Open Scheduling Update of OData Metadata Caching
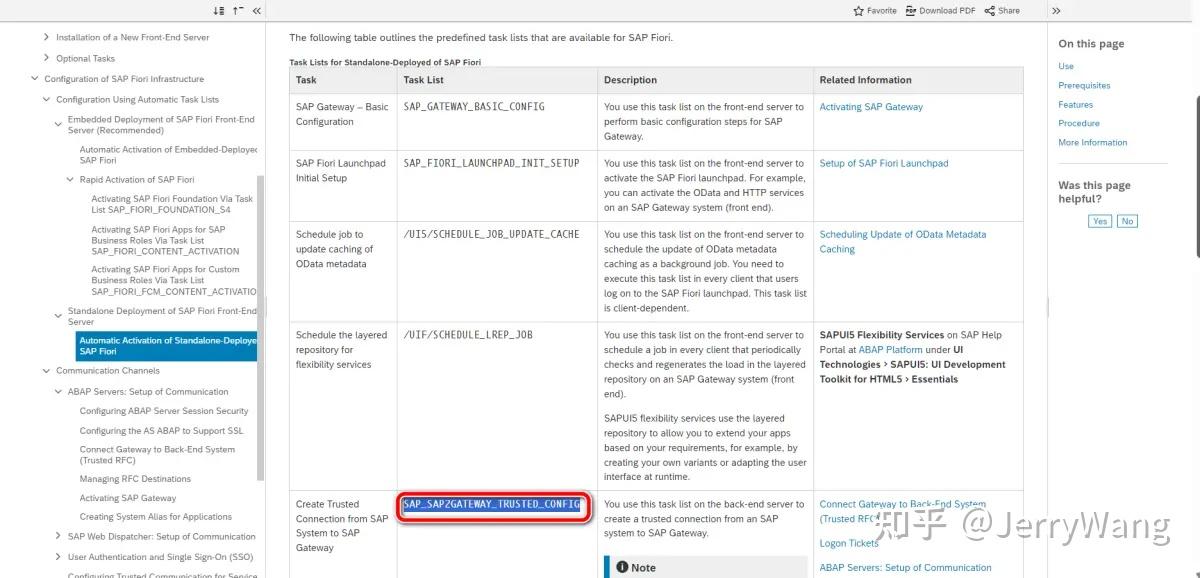Viewport: 1200px width, 578px height. click(x=903, y=242)
